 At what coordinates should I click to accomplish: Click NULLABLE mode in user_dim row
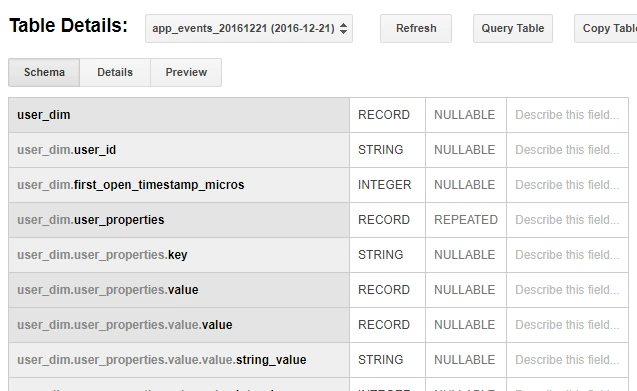pyautogui.click(x=465, y=115)
